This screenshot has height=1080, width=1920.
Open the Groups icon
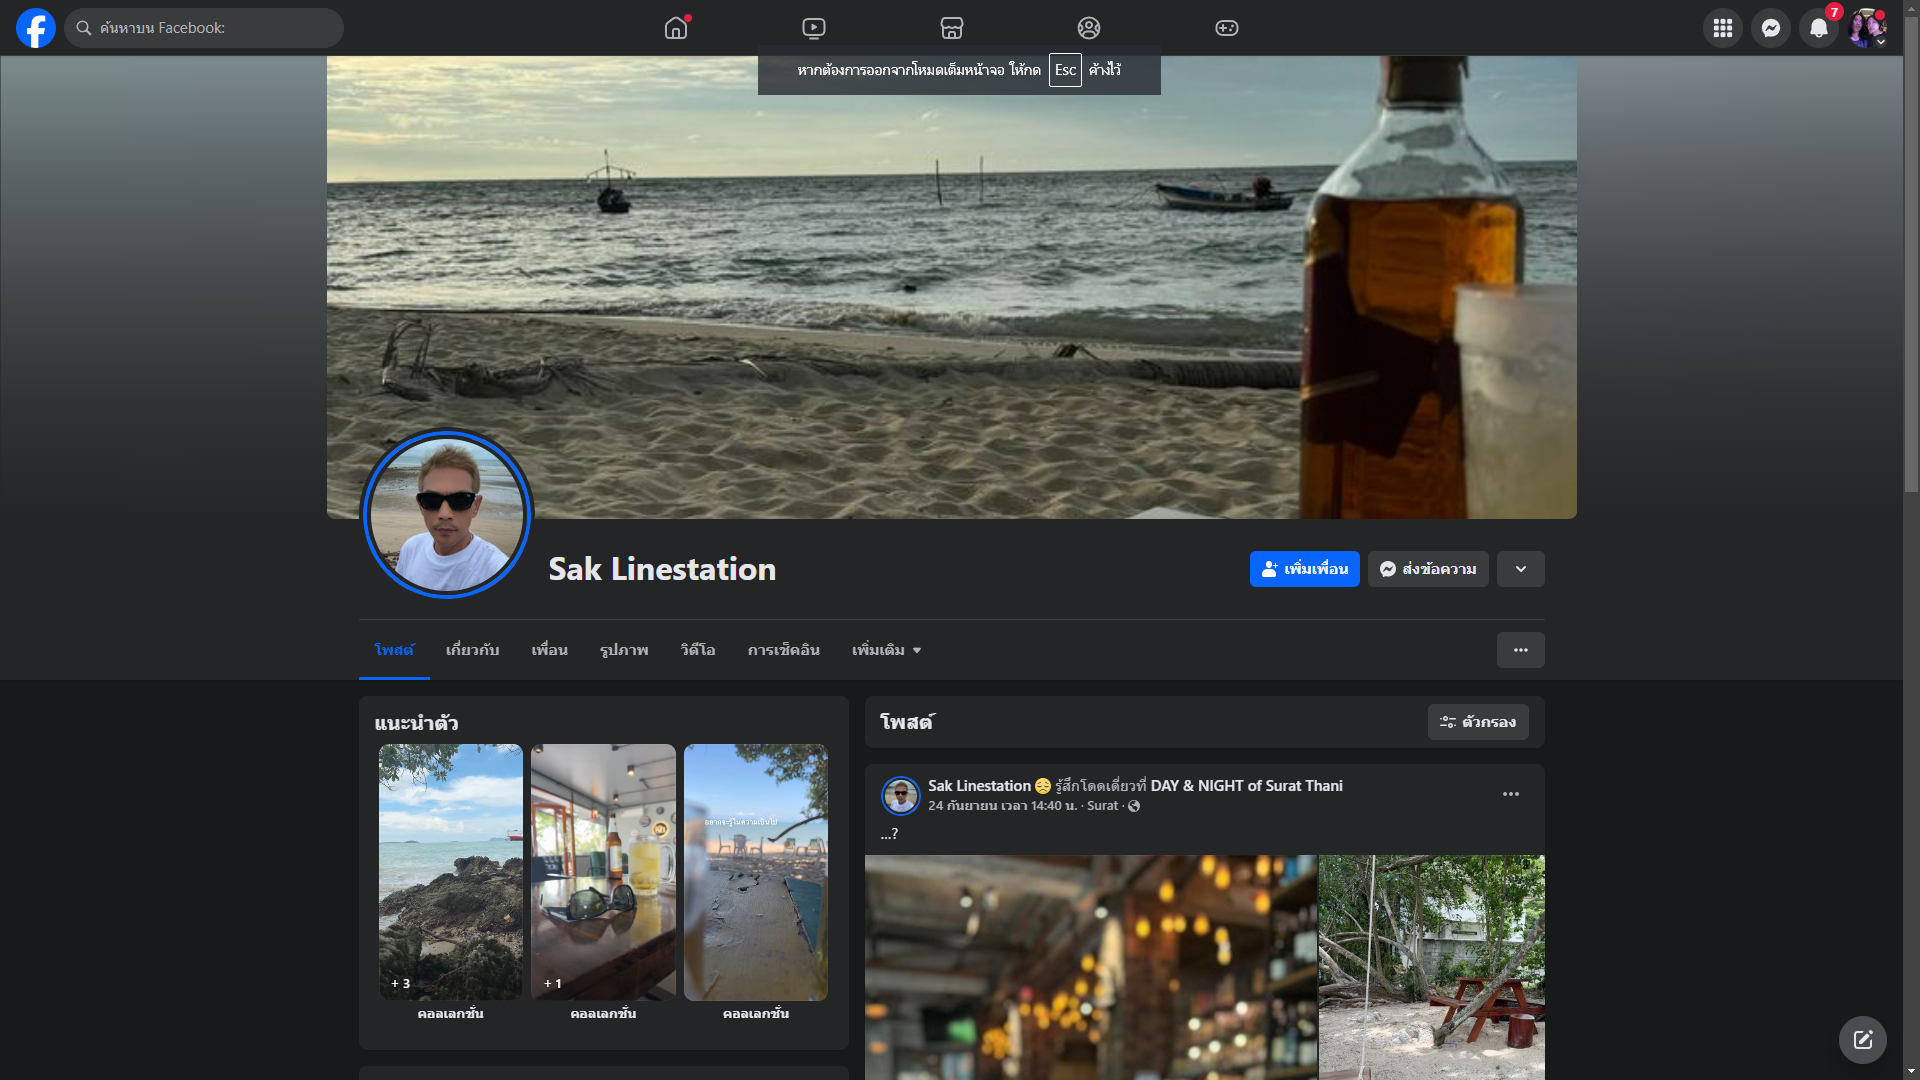tap(1089, 28)
